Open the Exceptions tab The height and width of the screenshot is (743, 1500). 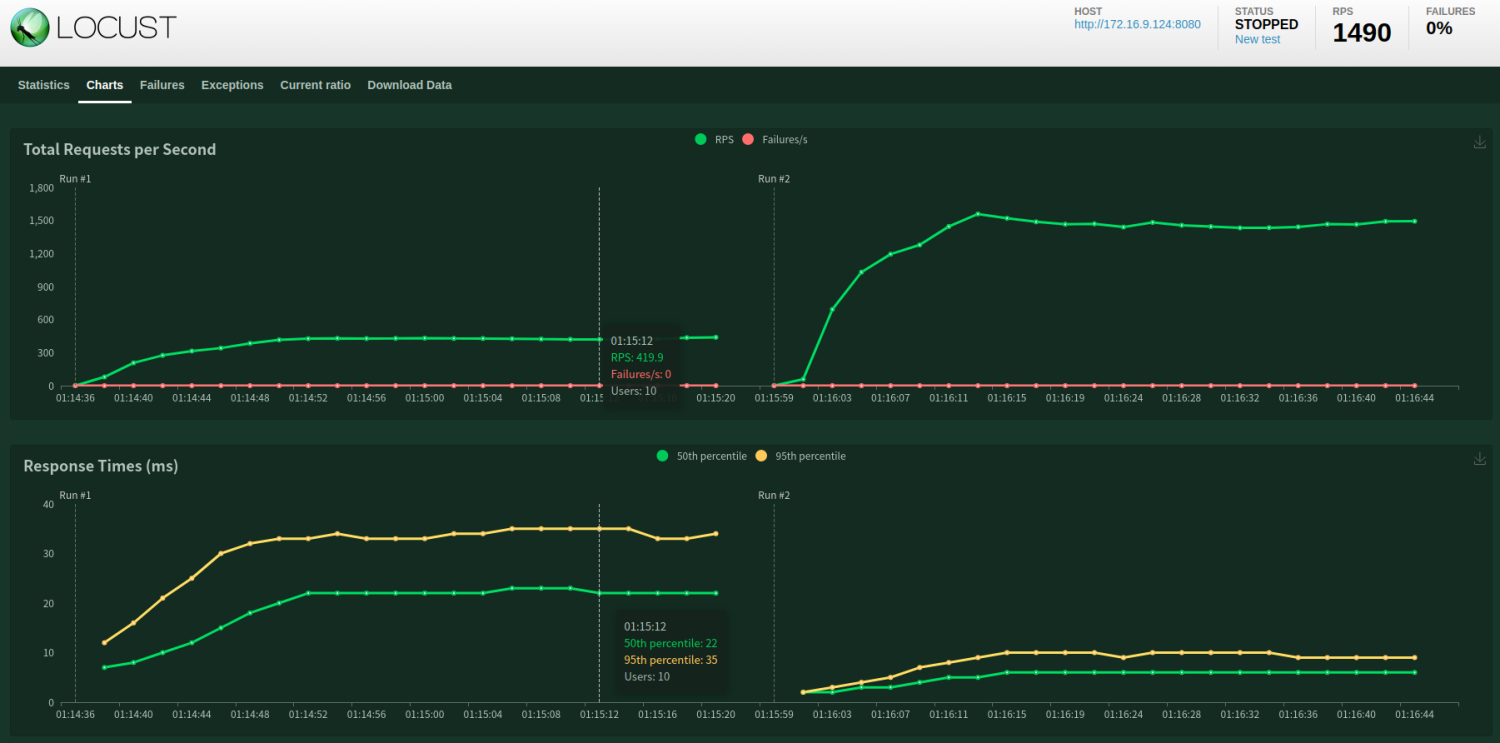click(232, 85)
